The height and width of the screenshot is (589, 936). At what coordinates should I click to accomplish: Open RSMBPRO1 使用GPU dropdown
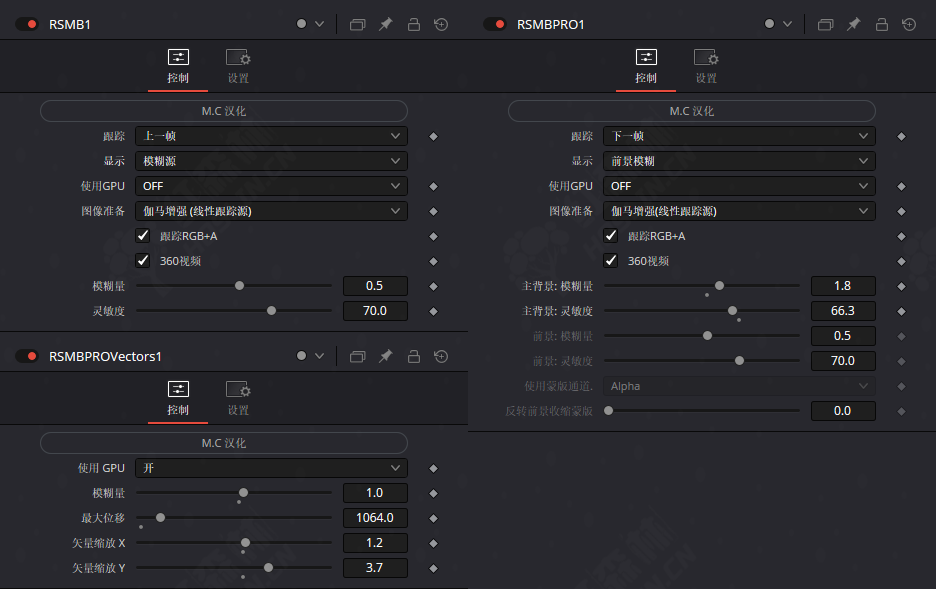point(740,186)
